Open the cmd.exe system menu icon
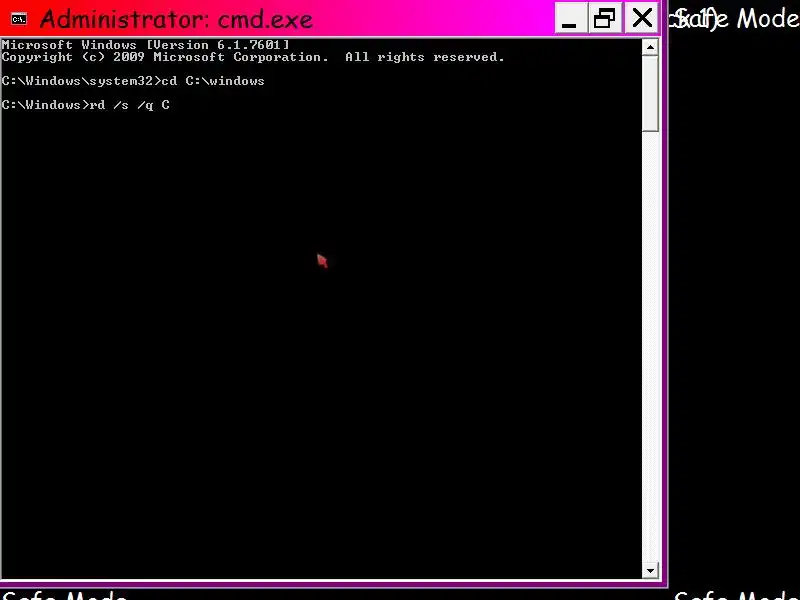This screenshot has width=800, height=600. coord(19,19)
